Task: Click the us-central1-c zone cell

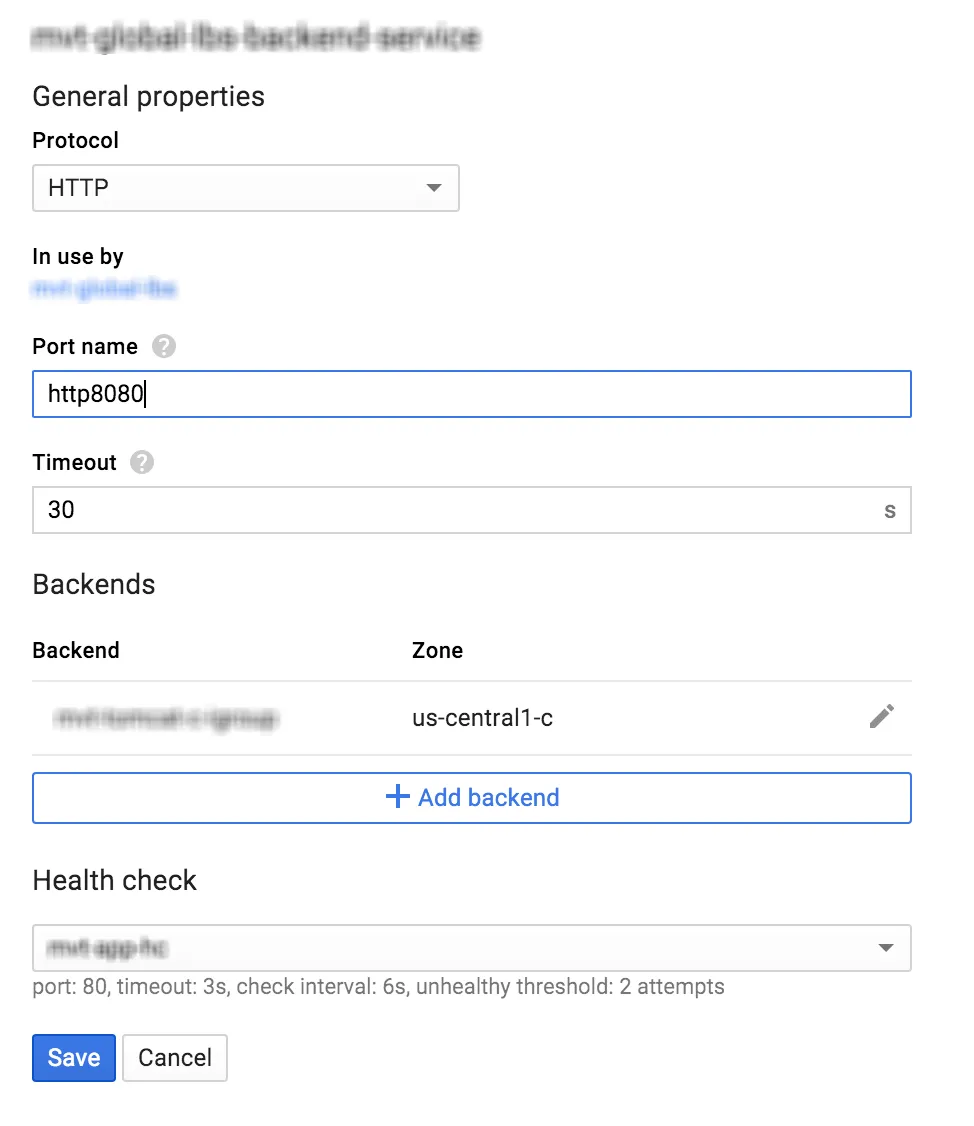Action: 482,718
